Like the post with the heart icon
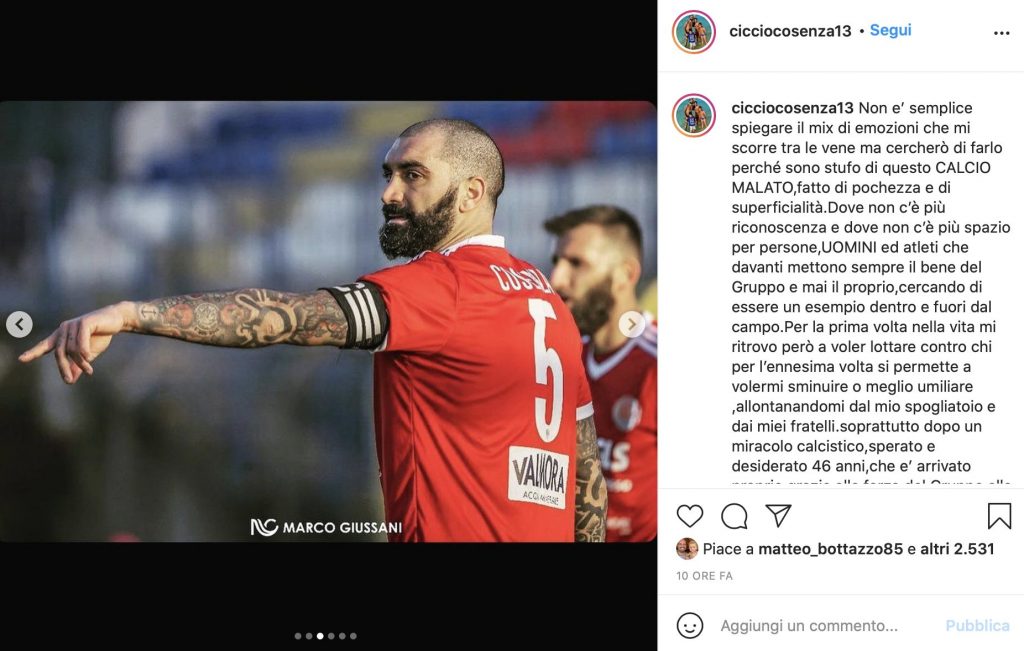Screen dimensions: 1024x651 point(690,516)
